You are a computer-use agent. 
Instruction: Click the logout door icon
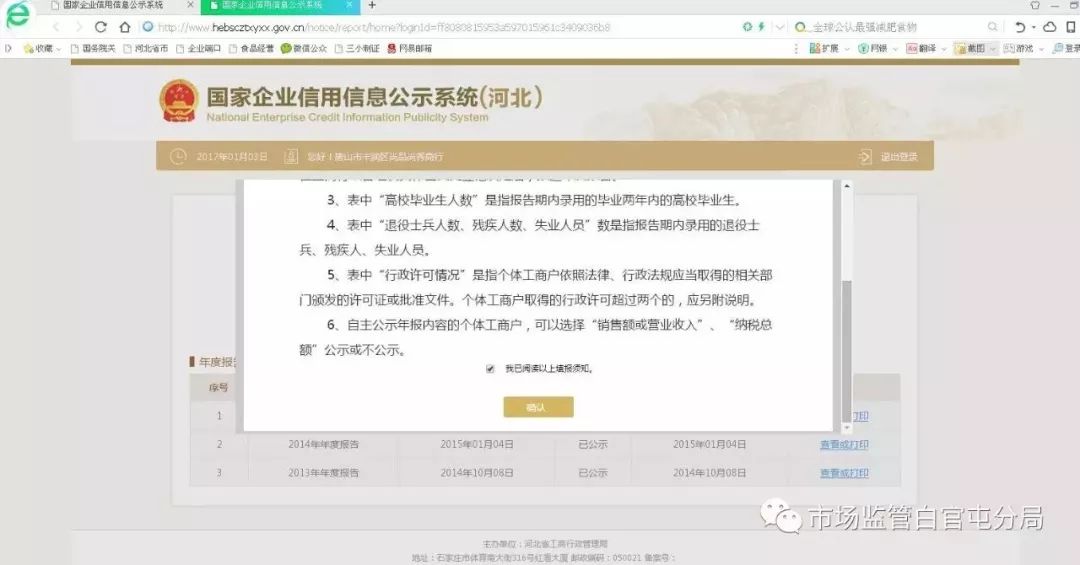865,156
